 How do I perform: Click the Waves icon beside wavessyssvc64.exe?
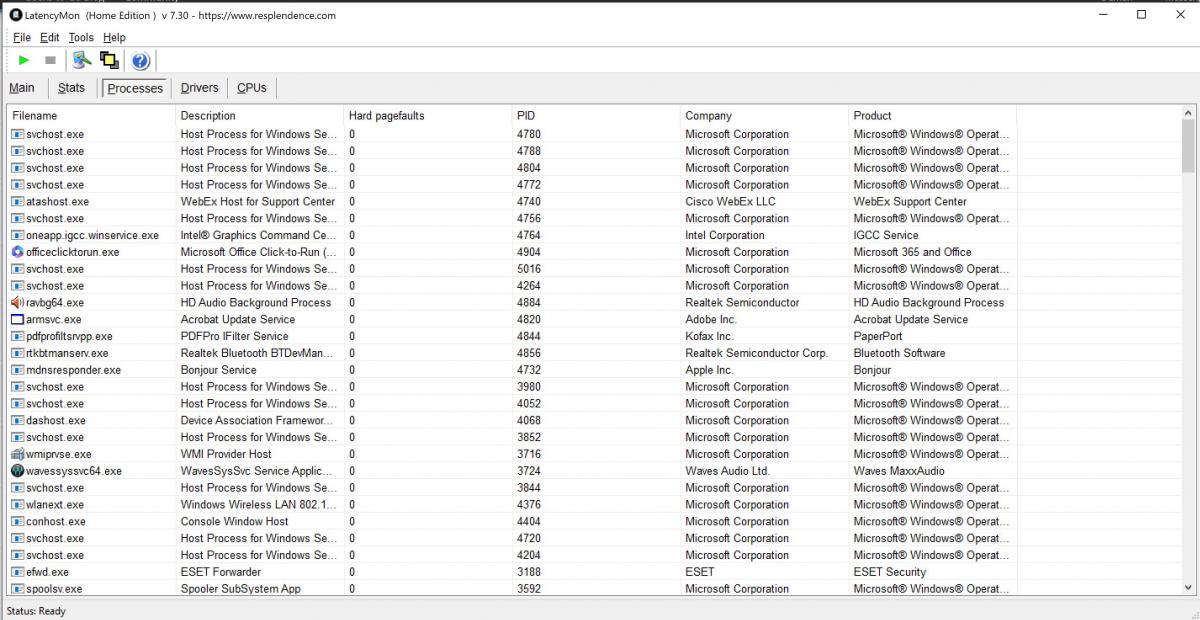pos(17,471)
